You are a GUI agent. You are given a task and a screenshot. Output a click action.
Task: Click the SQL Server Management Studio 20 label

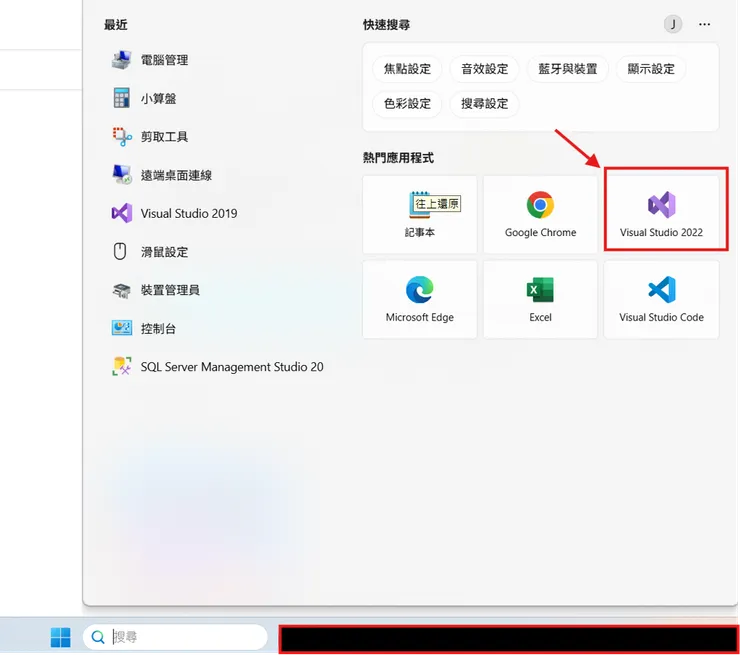click(232, 367)
